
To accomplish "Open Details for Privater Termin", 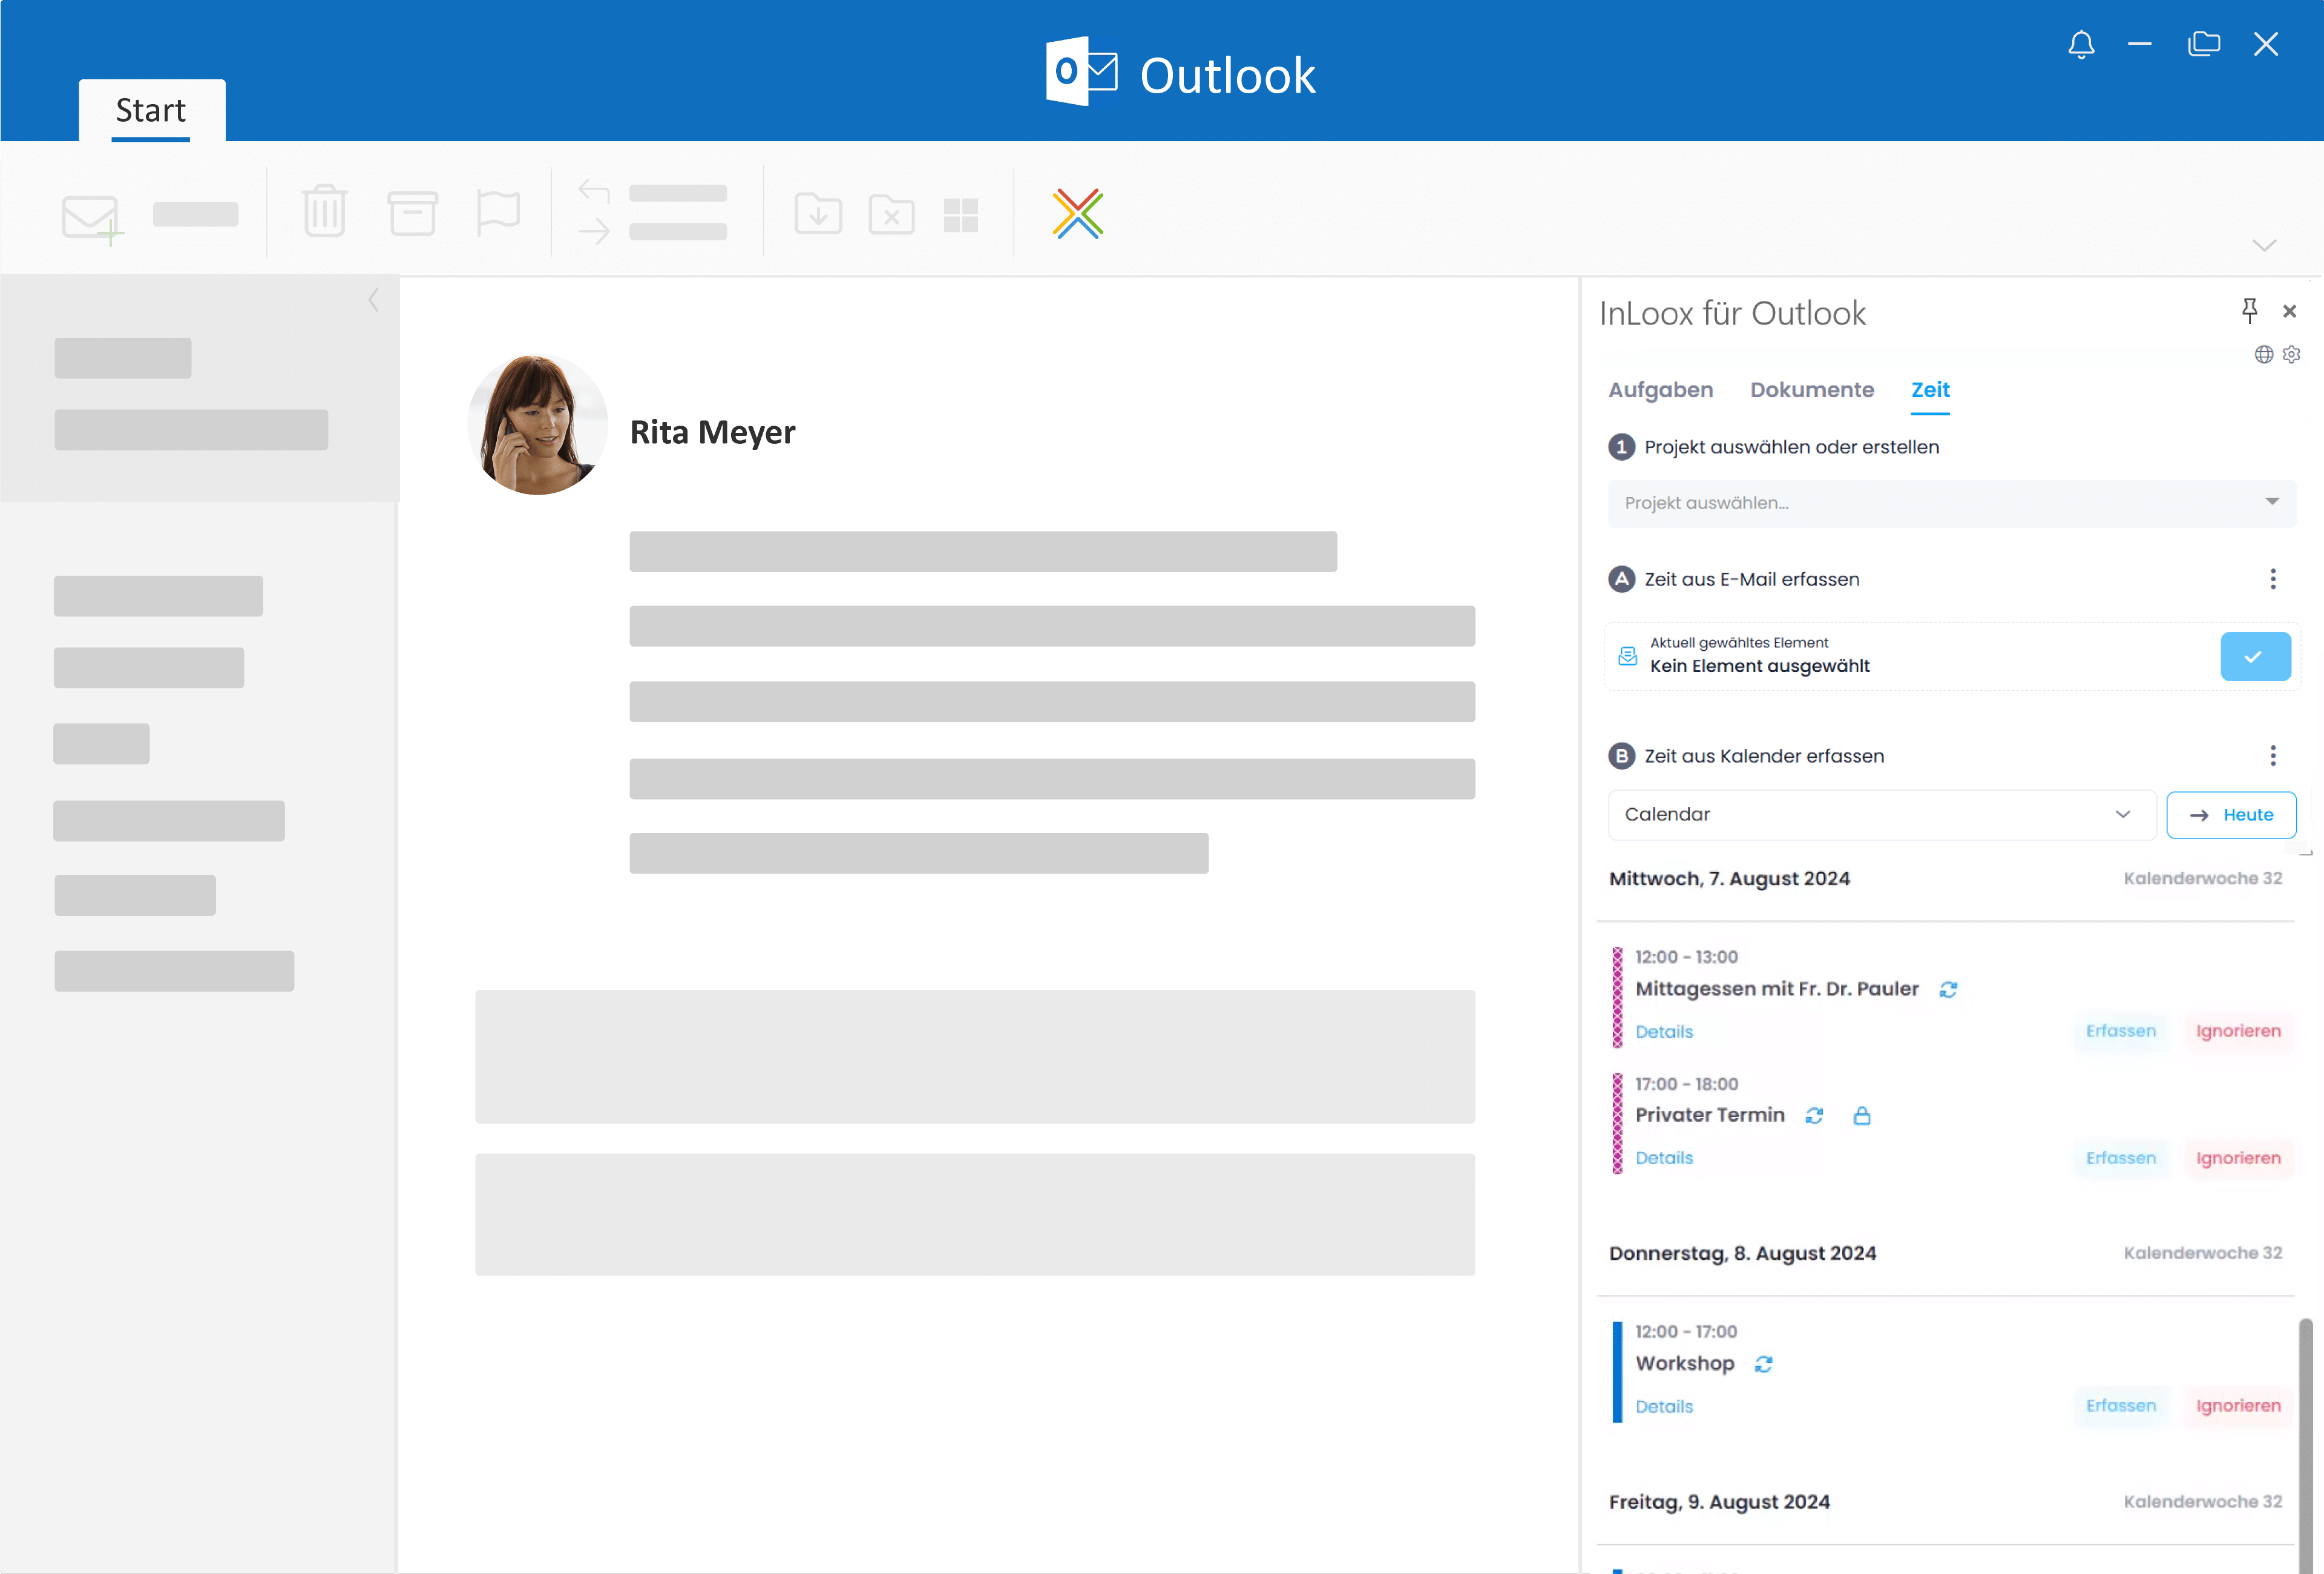I will (1664, 1158).
